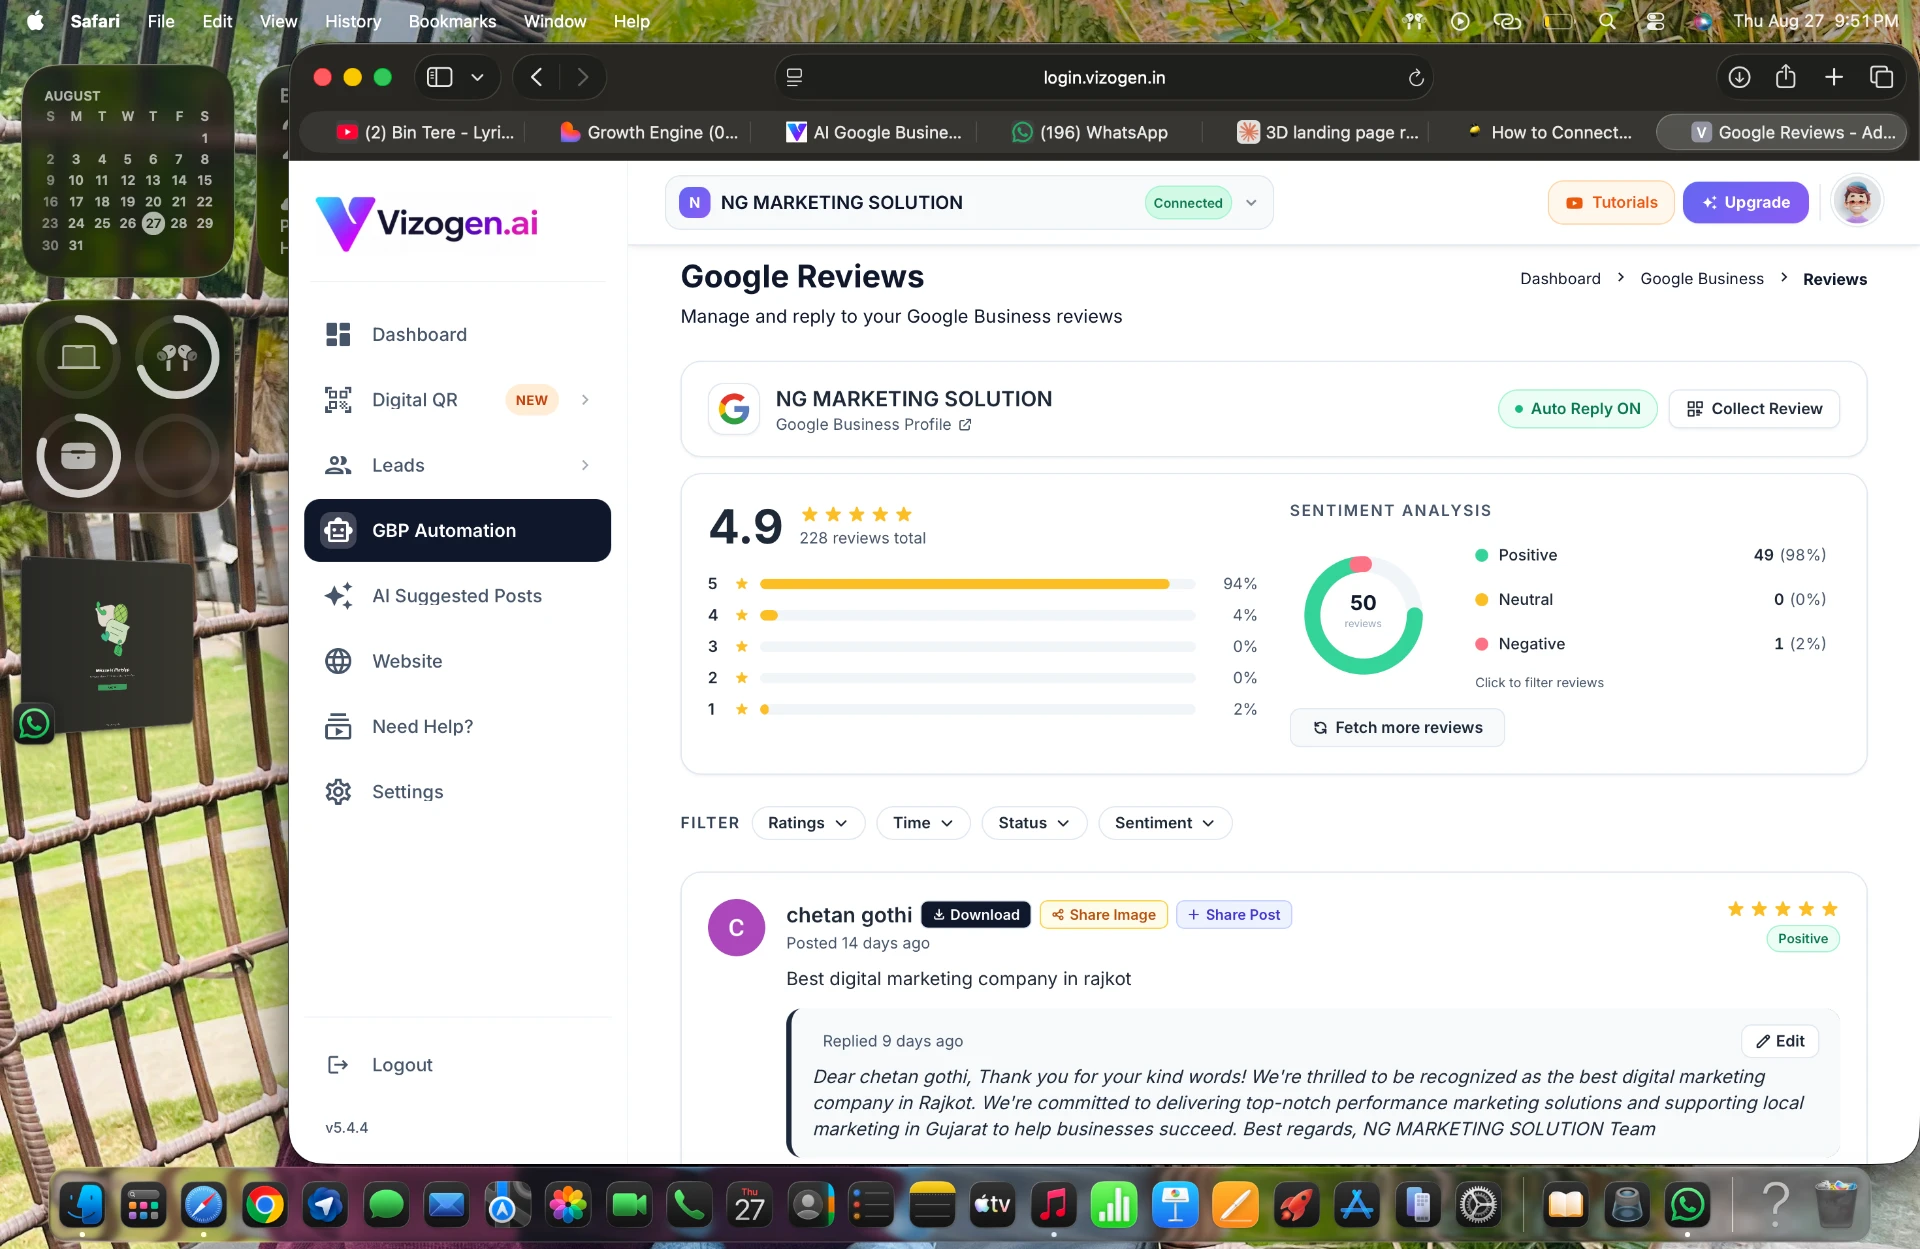Go back with Safari back arrow
The image size is (1920, 1249).
[x=537, y=77]
